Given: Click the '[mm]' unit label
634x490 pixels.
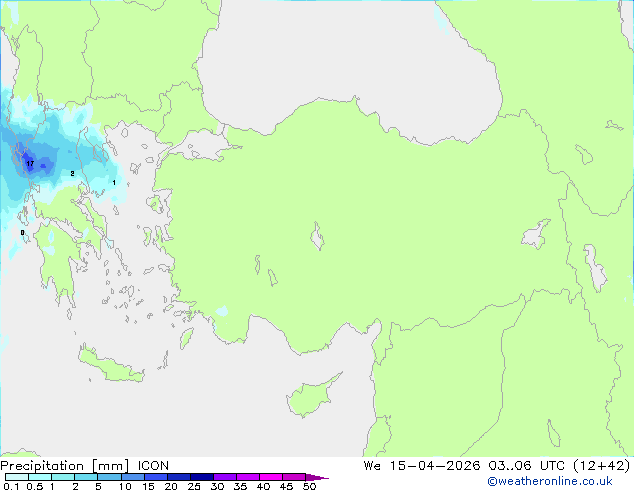Looking at the screenshot, I should 111,466.
